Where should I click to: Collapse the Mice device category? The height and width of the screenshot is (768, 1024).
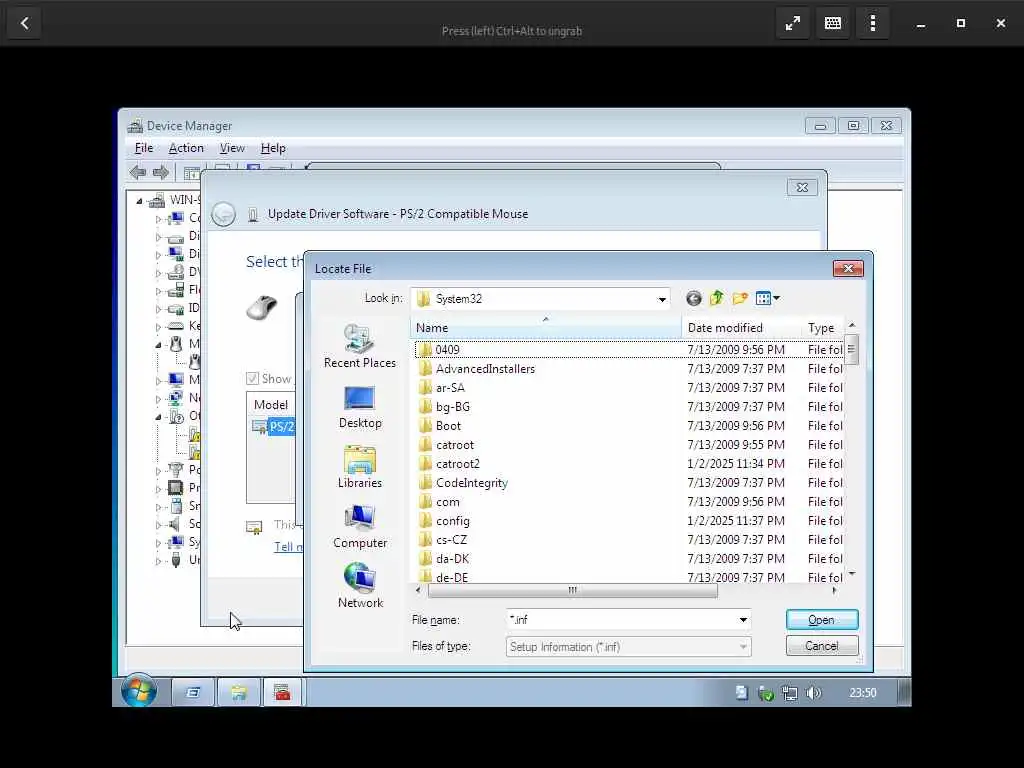(x=158, y=344)
